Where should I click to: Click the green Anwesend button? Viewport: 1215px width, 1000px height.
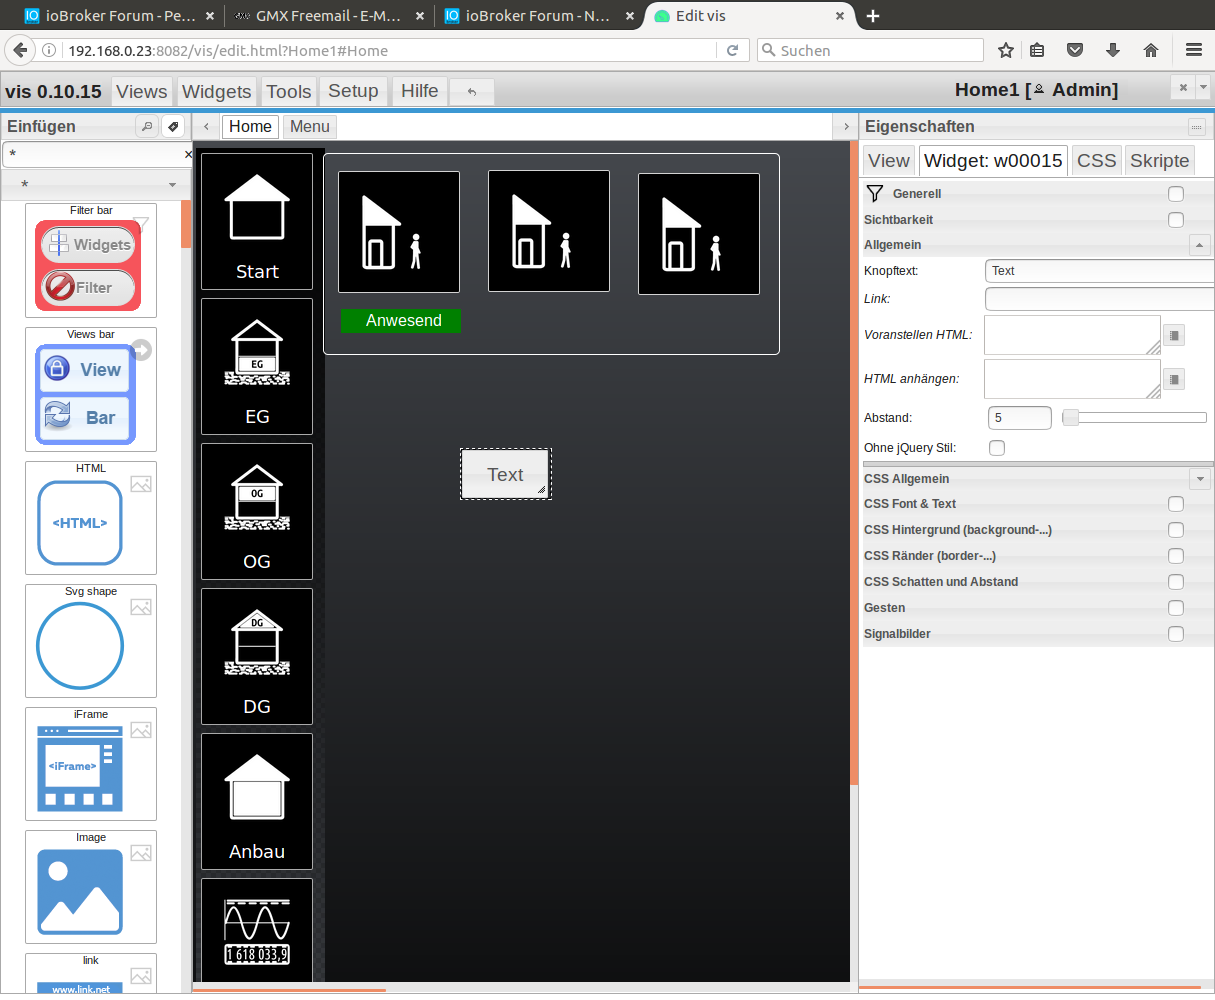coord(402,321)
